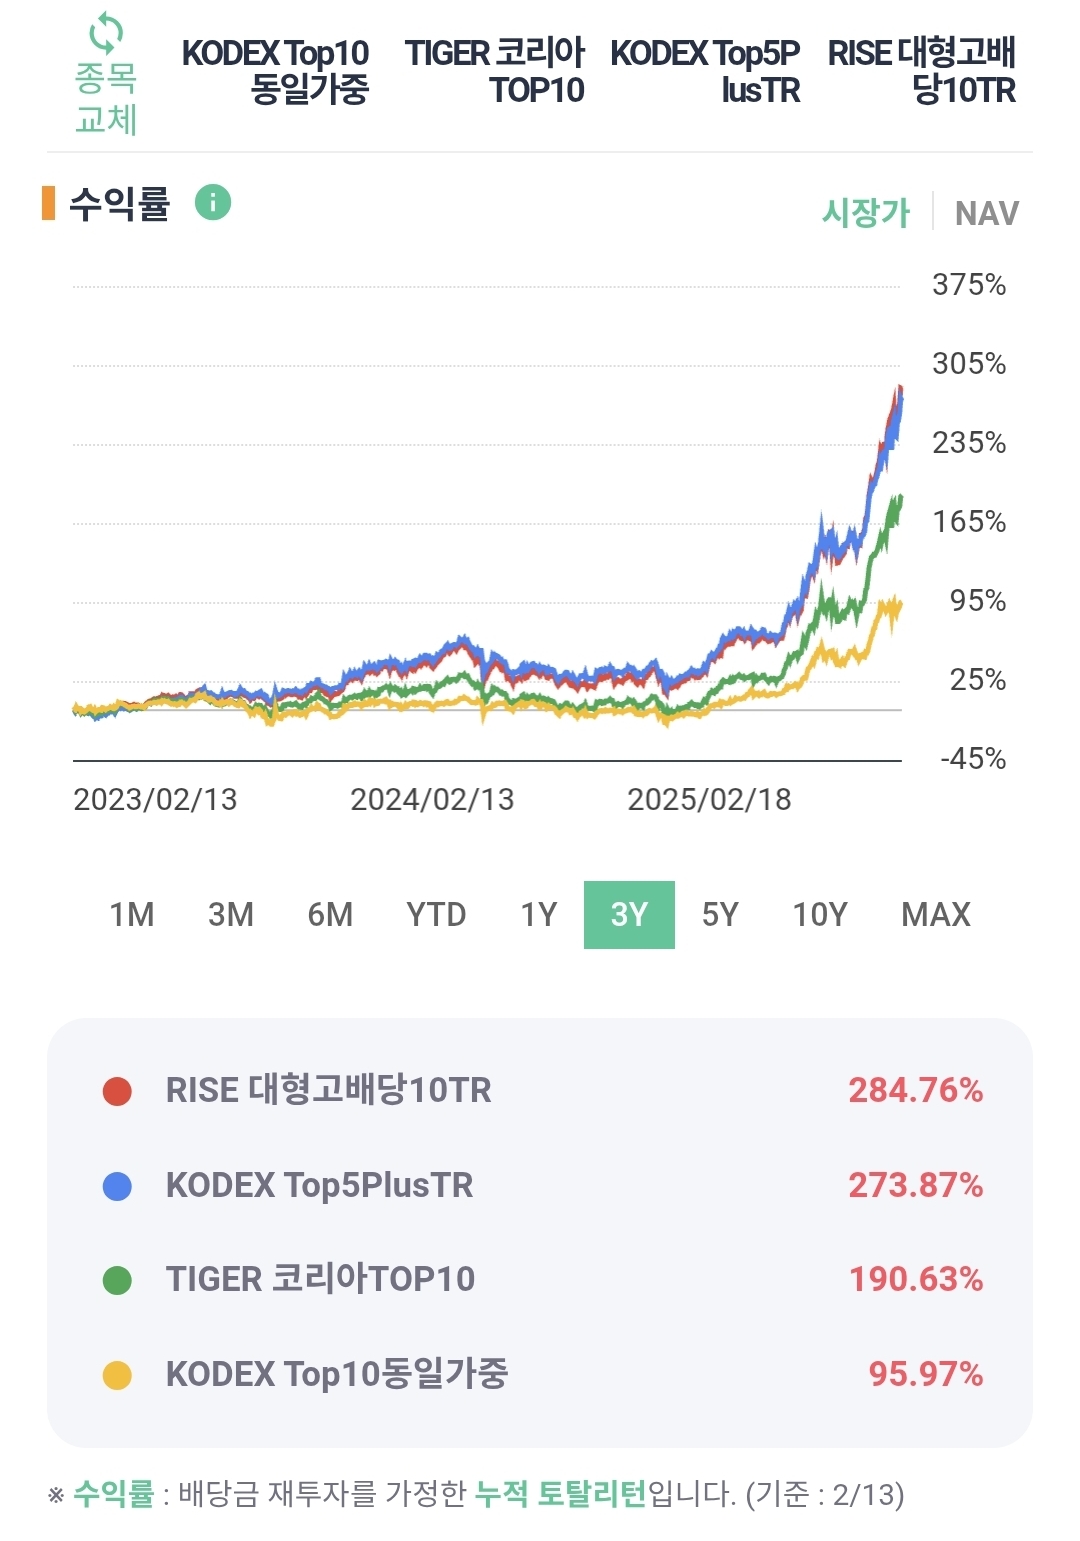The height and width of the screenshot is (1541, 1080).
Task: Switch the chart to 시장가 pricing
Action: point(865,213)
